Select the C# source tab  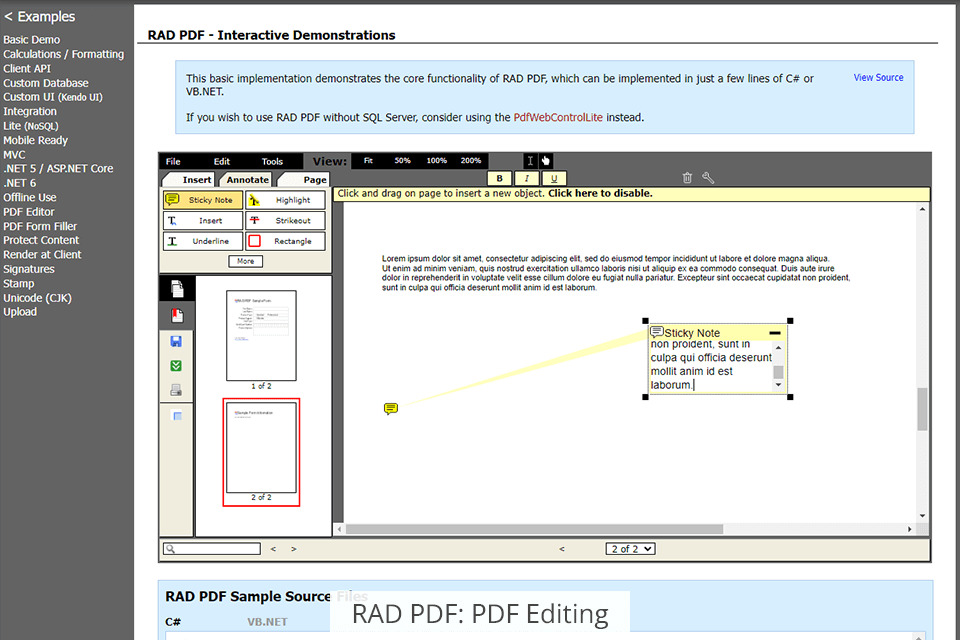[173, 622]
